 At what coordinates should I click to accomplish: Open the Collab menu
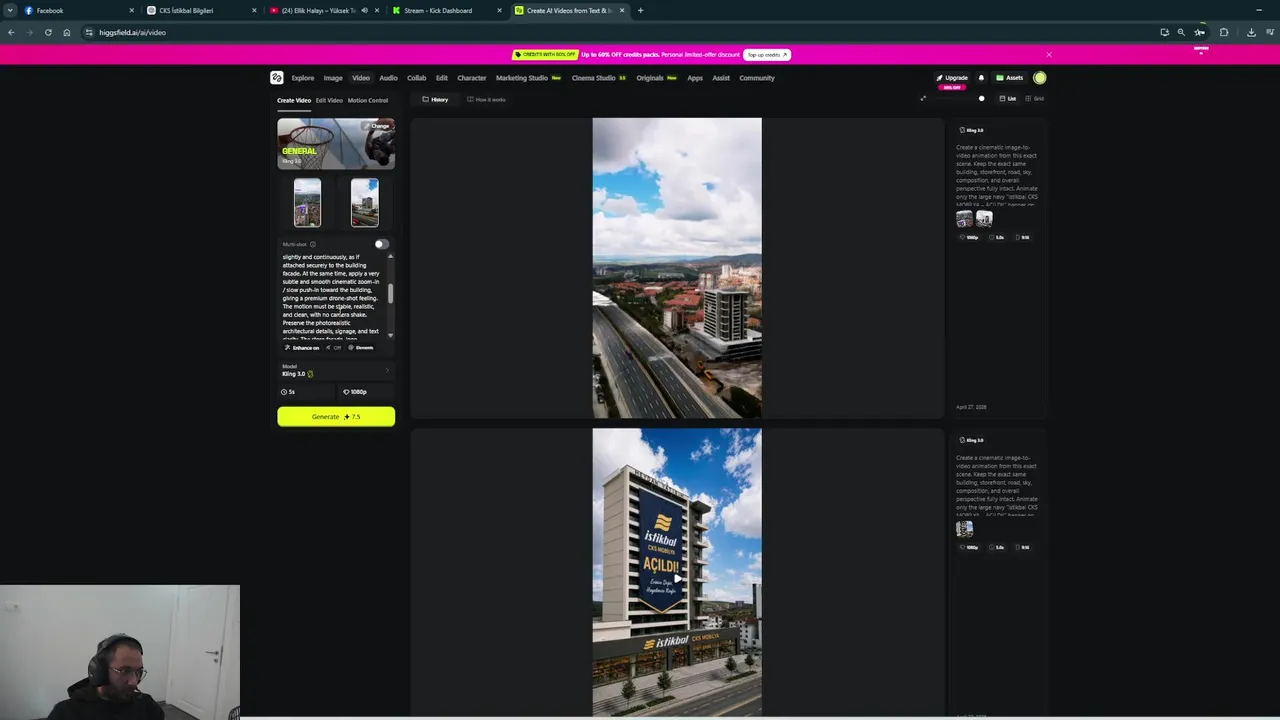(x=417, y=78)
